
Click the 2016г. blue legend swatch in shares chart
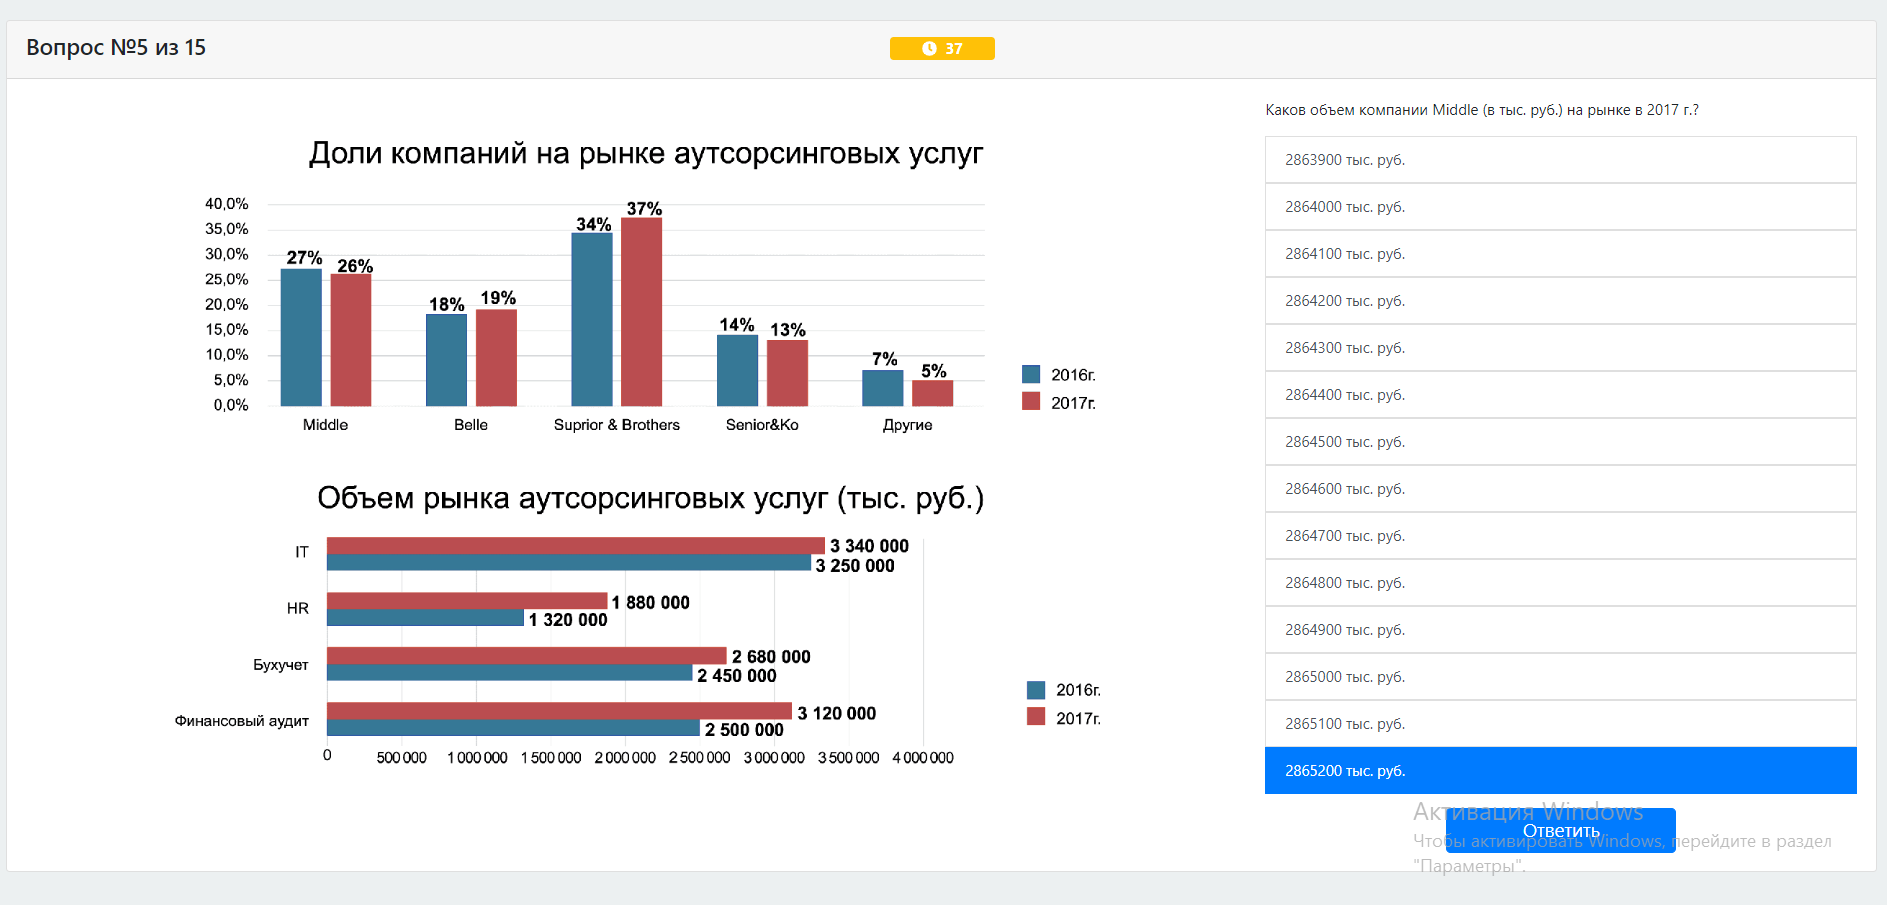tap(1031, 374)
